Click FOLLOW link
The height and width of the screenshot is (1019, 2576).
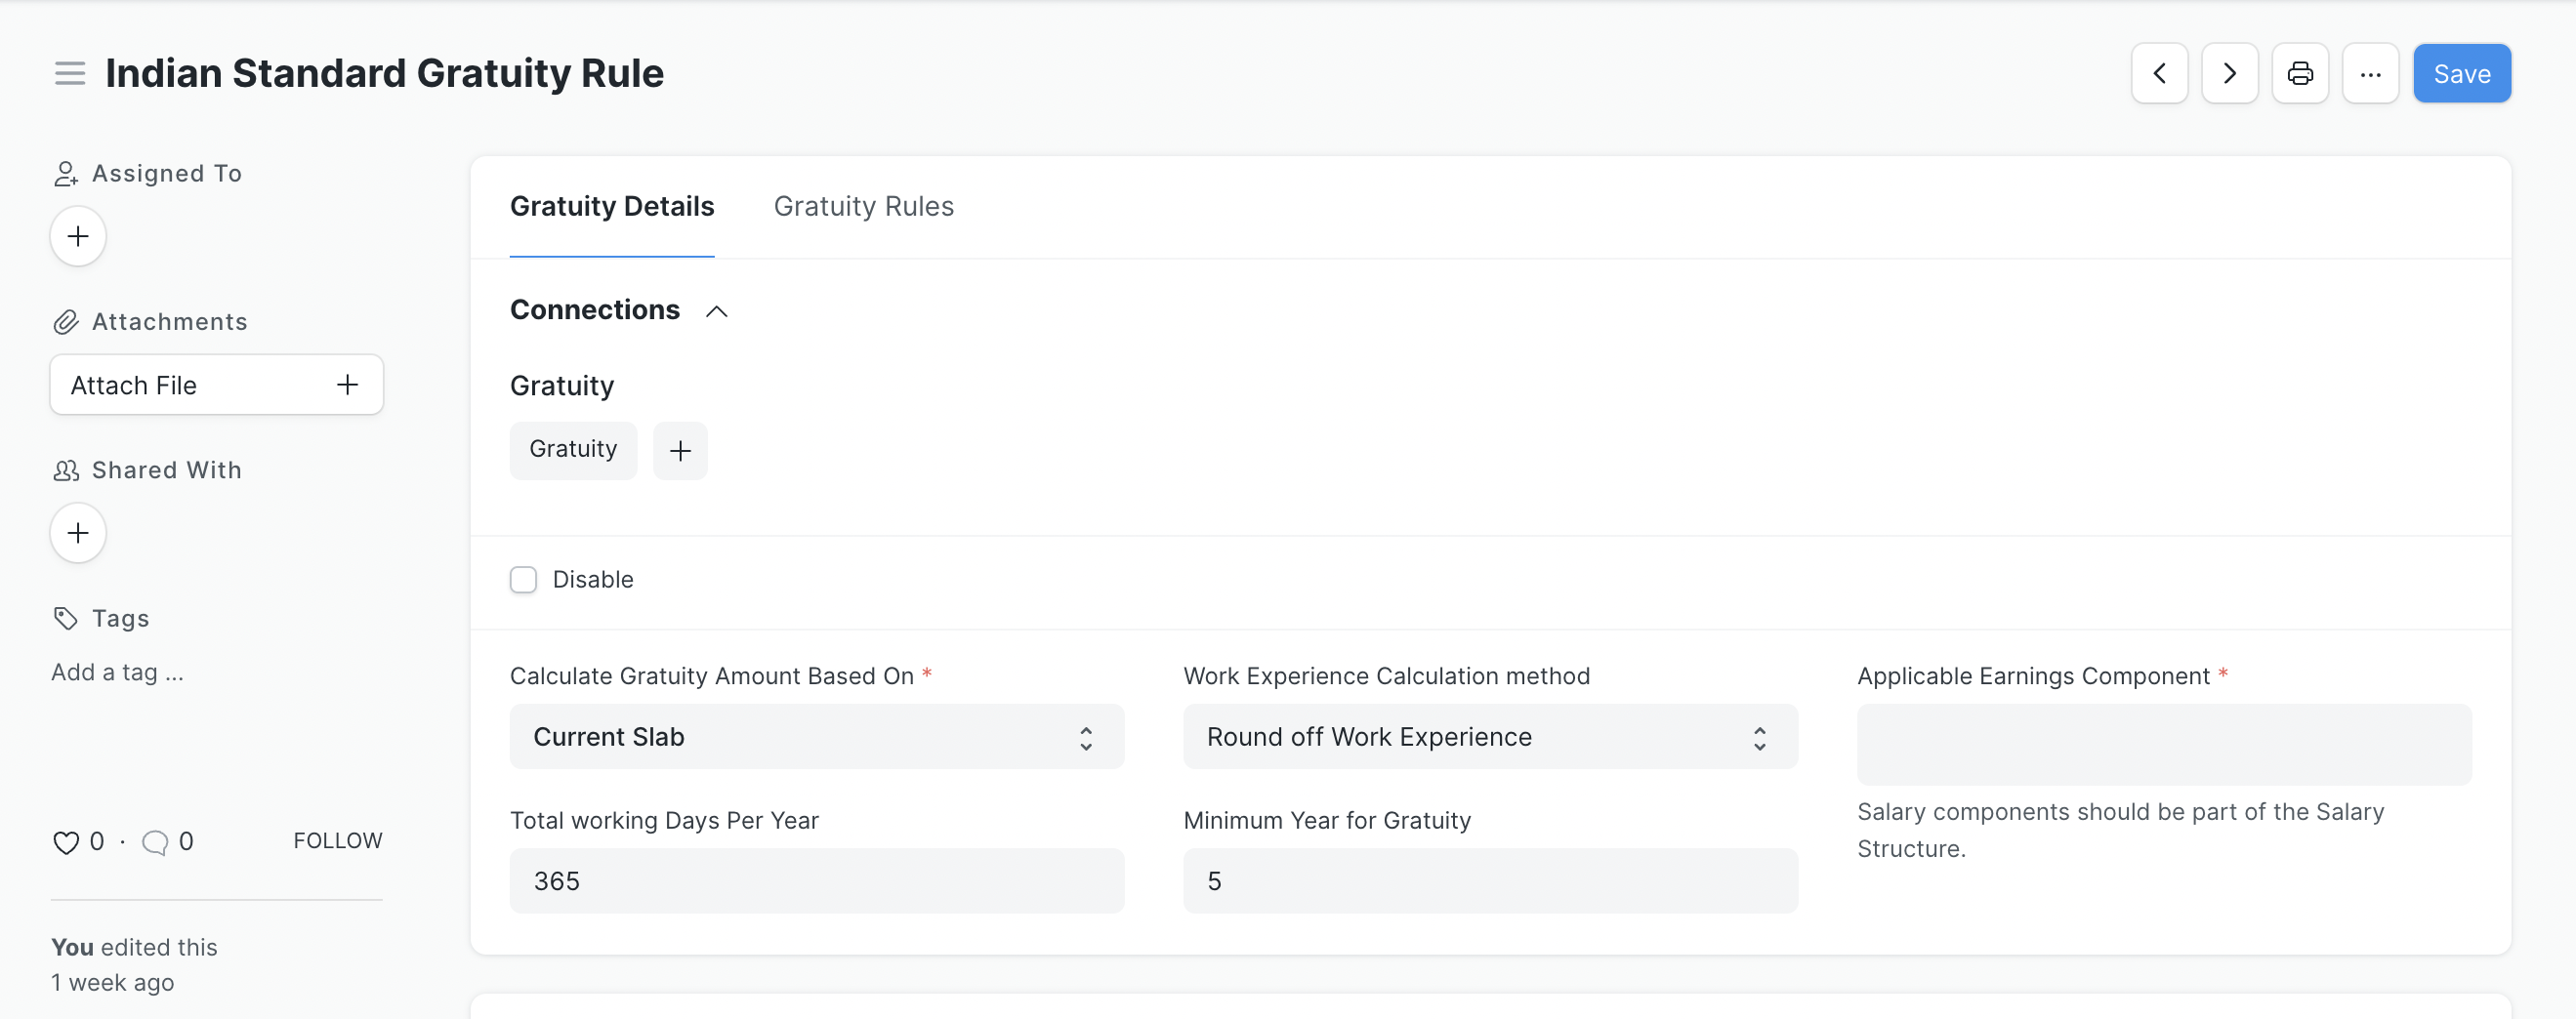(x=338, y=841)
